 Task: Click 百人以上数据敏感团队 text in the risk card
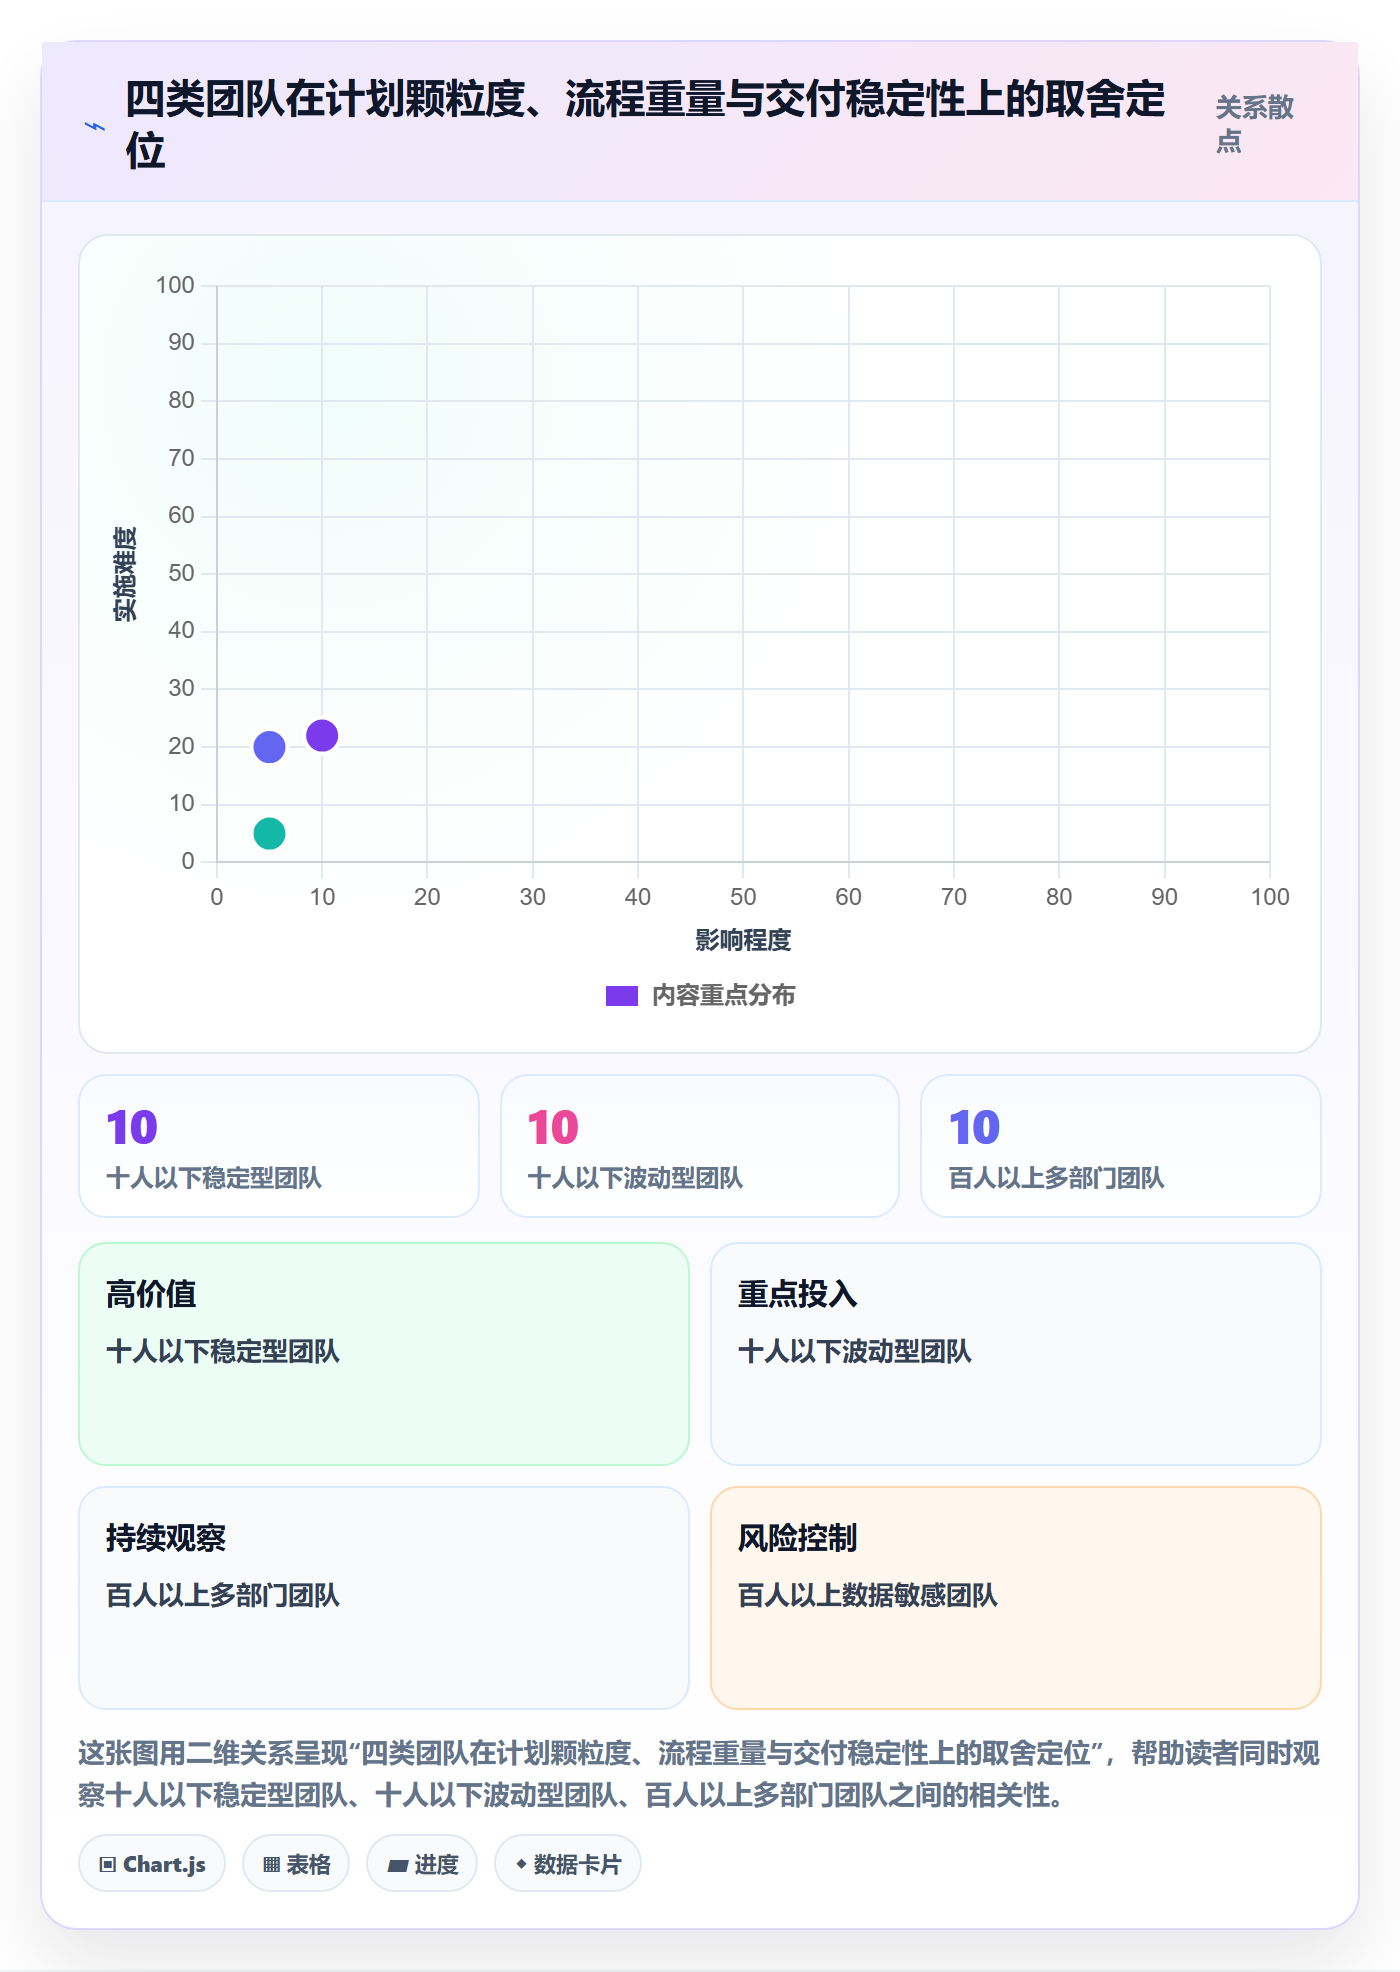(x=867, y=1596)
